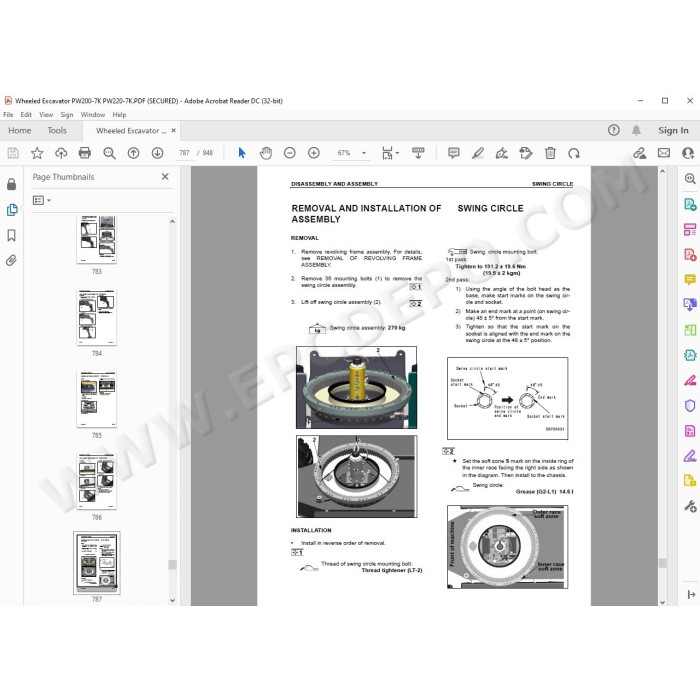Open the Help menu
This screenshot has height=700, width=700.
pyautogui.click(x=119, y=115)
